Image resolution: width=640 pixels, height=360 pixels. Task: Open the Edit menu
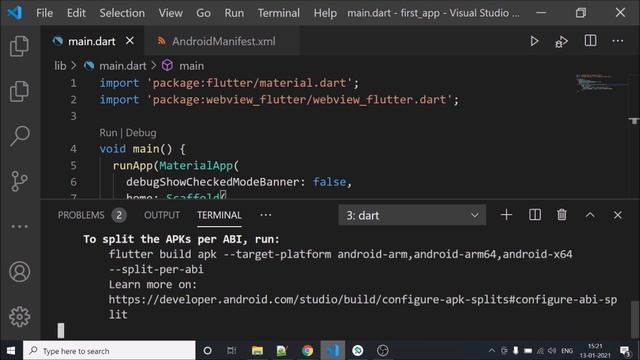point(76,13)
